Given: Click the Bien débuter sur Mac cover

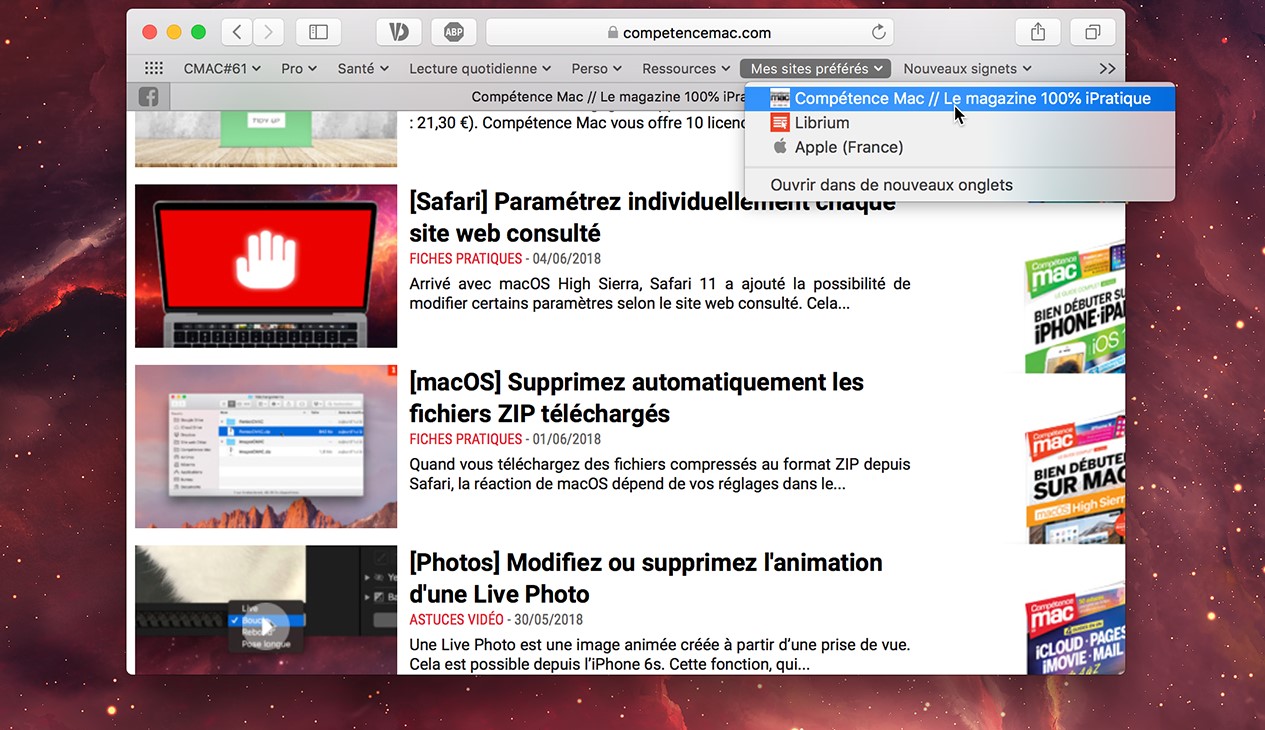Looking at the screenshot, I should tap(1075, 477).
